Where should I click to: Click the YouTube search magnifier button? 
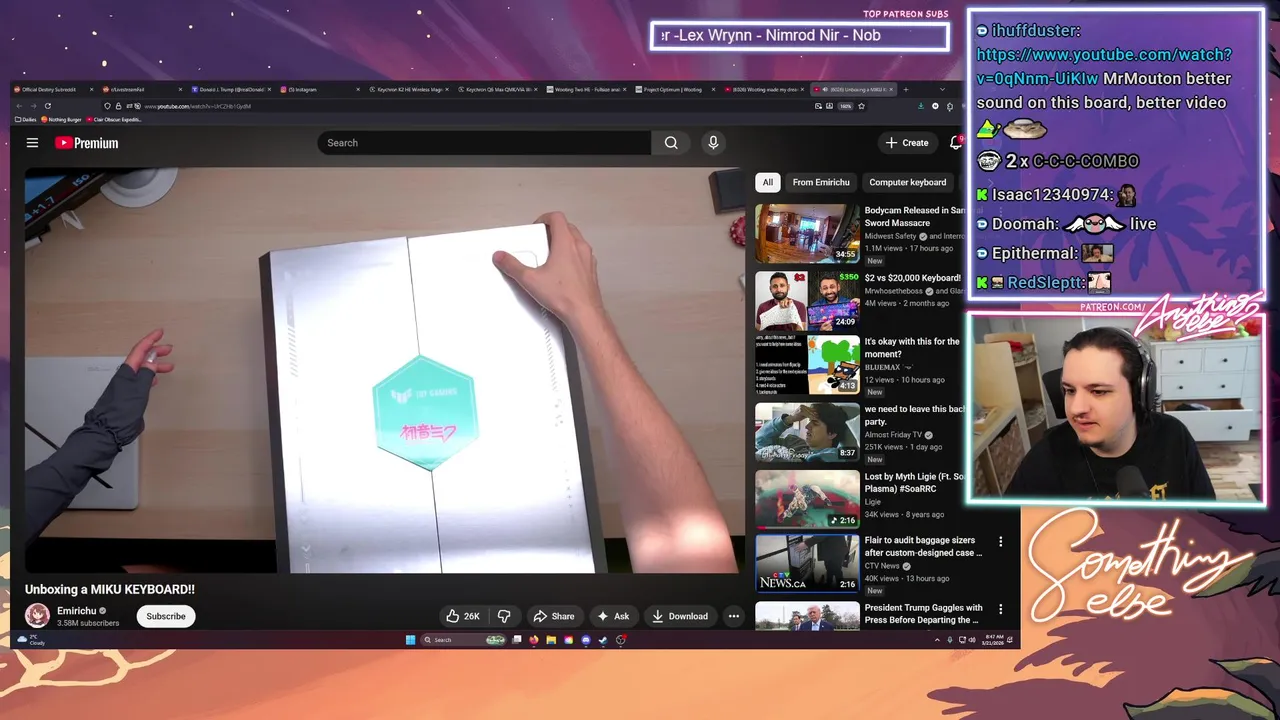(x=671, y=143)
